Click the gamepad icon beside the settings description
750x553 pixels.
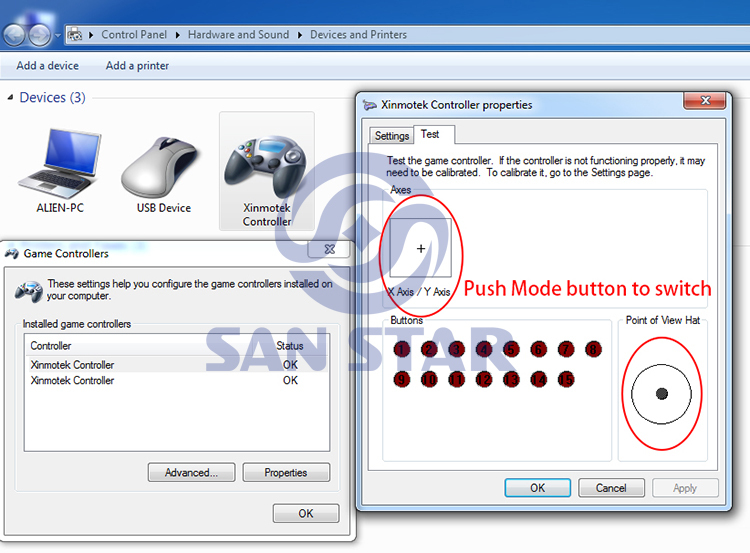click(29, 291)
